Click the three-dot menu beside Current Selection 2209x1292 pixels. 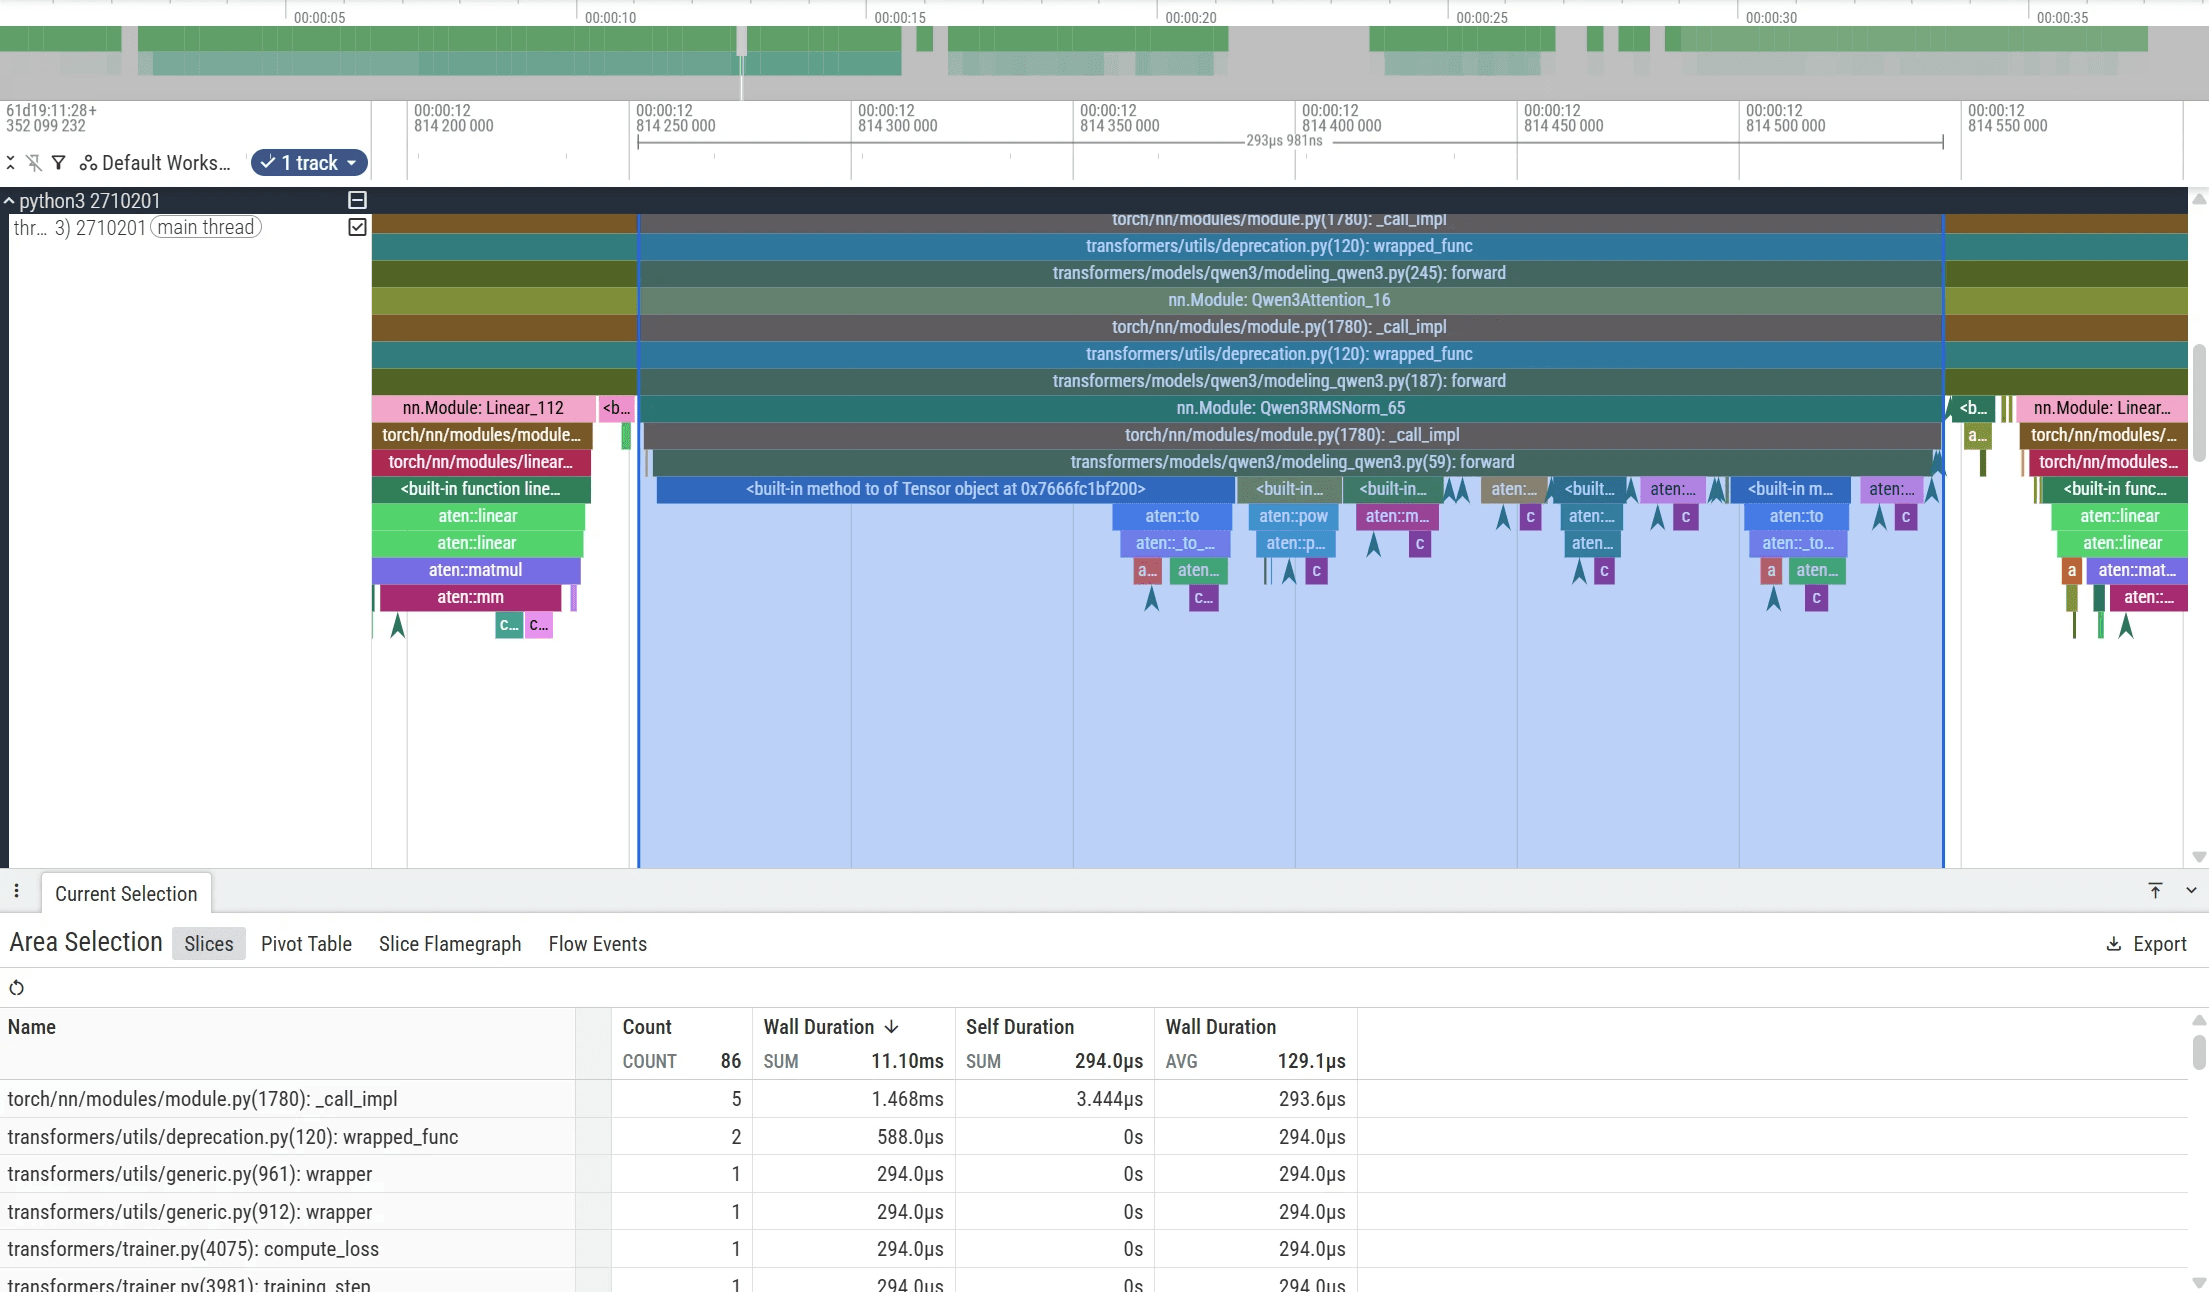(x=16, y=891)
